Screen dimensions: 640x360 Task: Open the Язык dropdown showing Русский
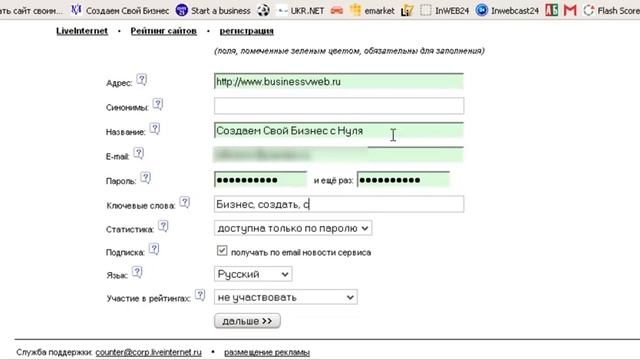[x=253, y=274]
